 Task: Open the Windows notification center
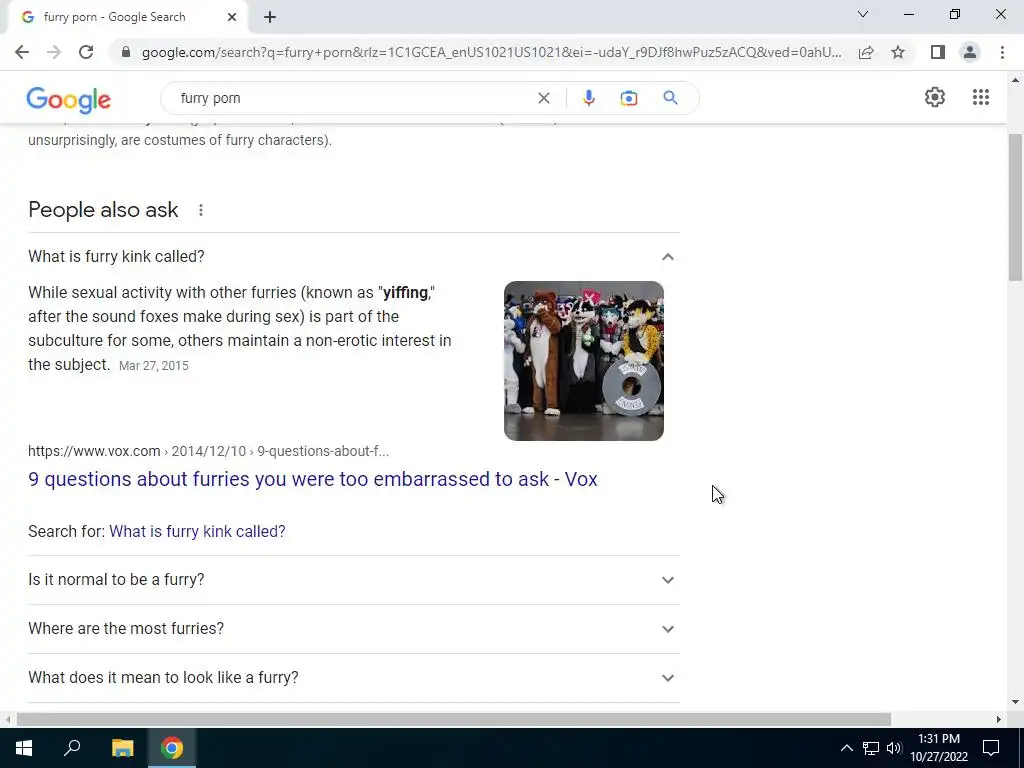(x=991, y=748)
